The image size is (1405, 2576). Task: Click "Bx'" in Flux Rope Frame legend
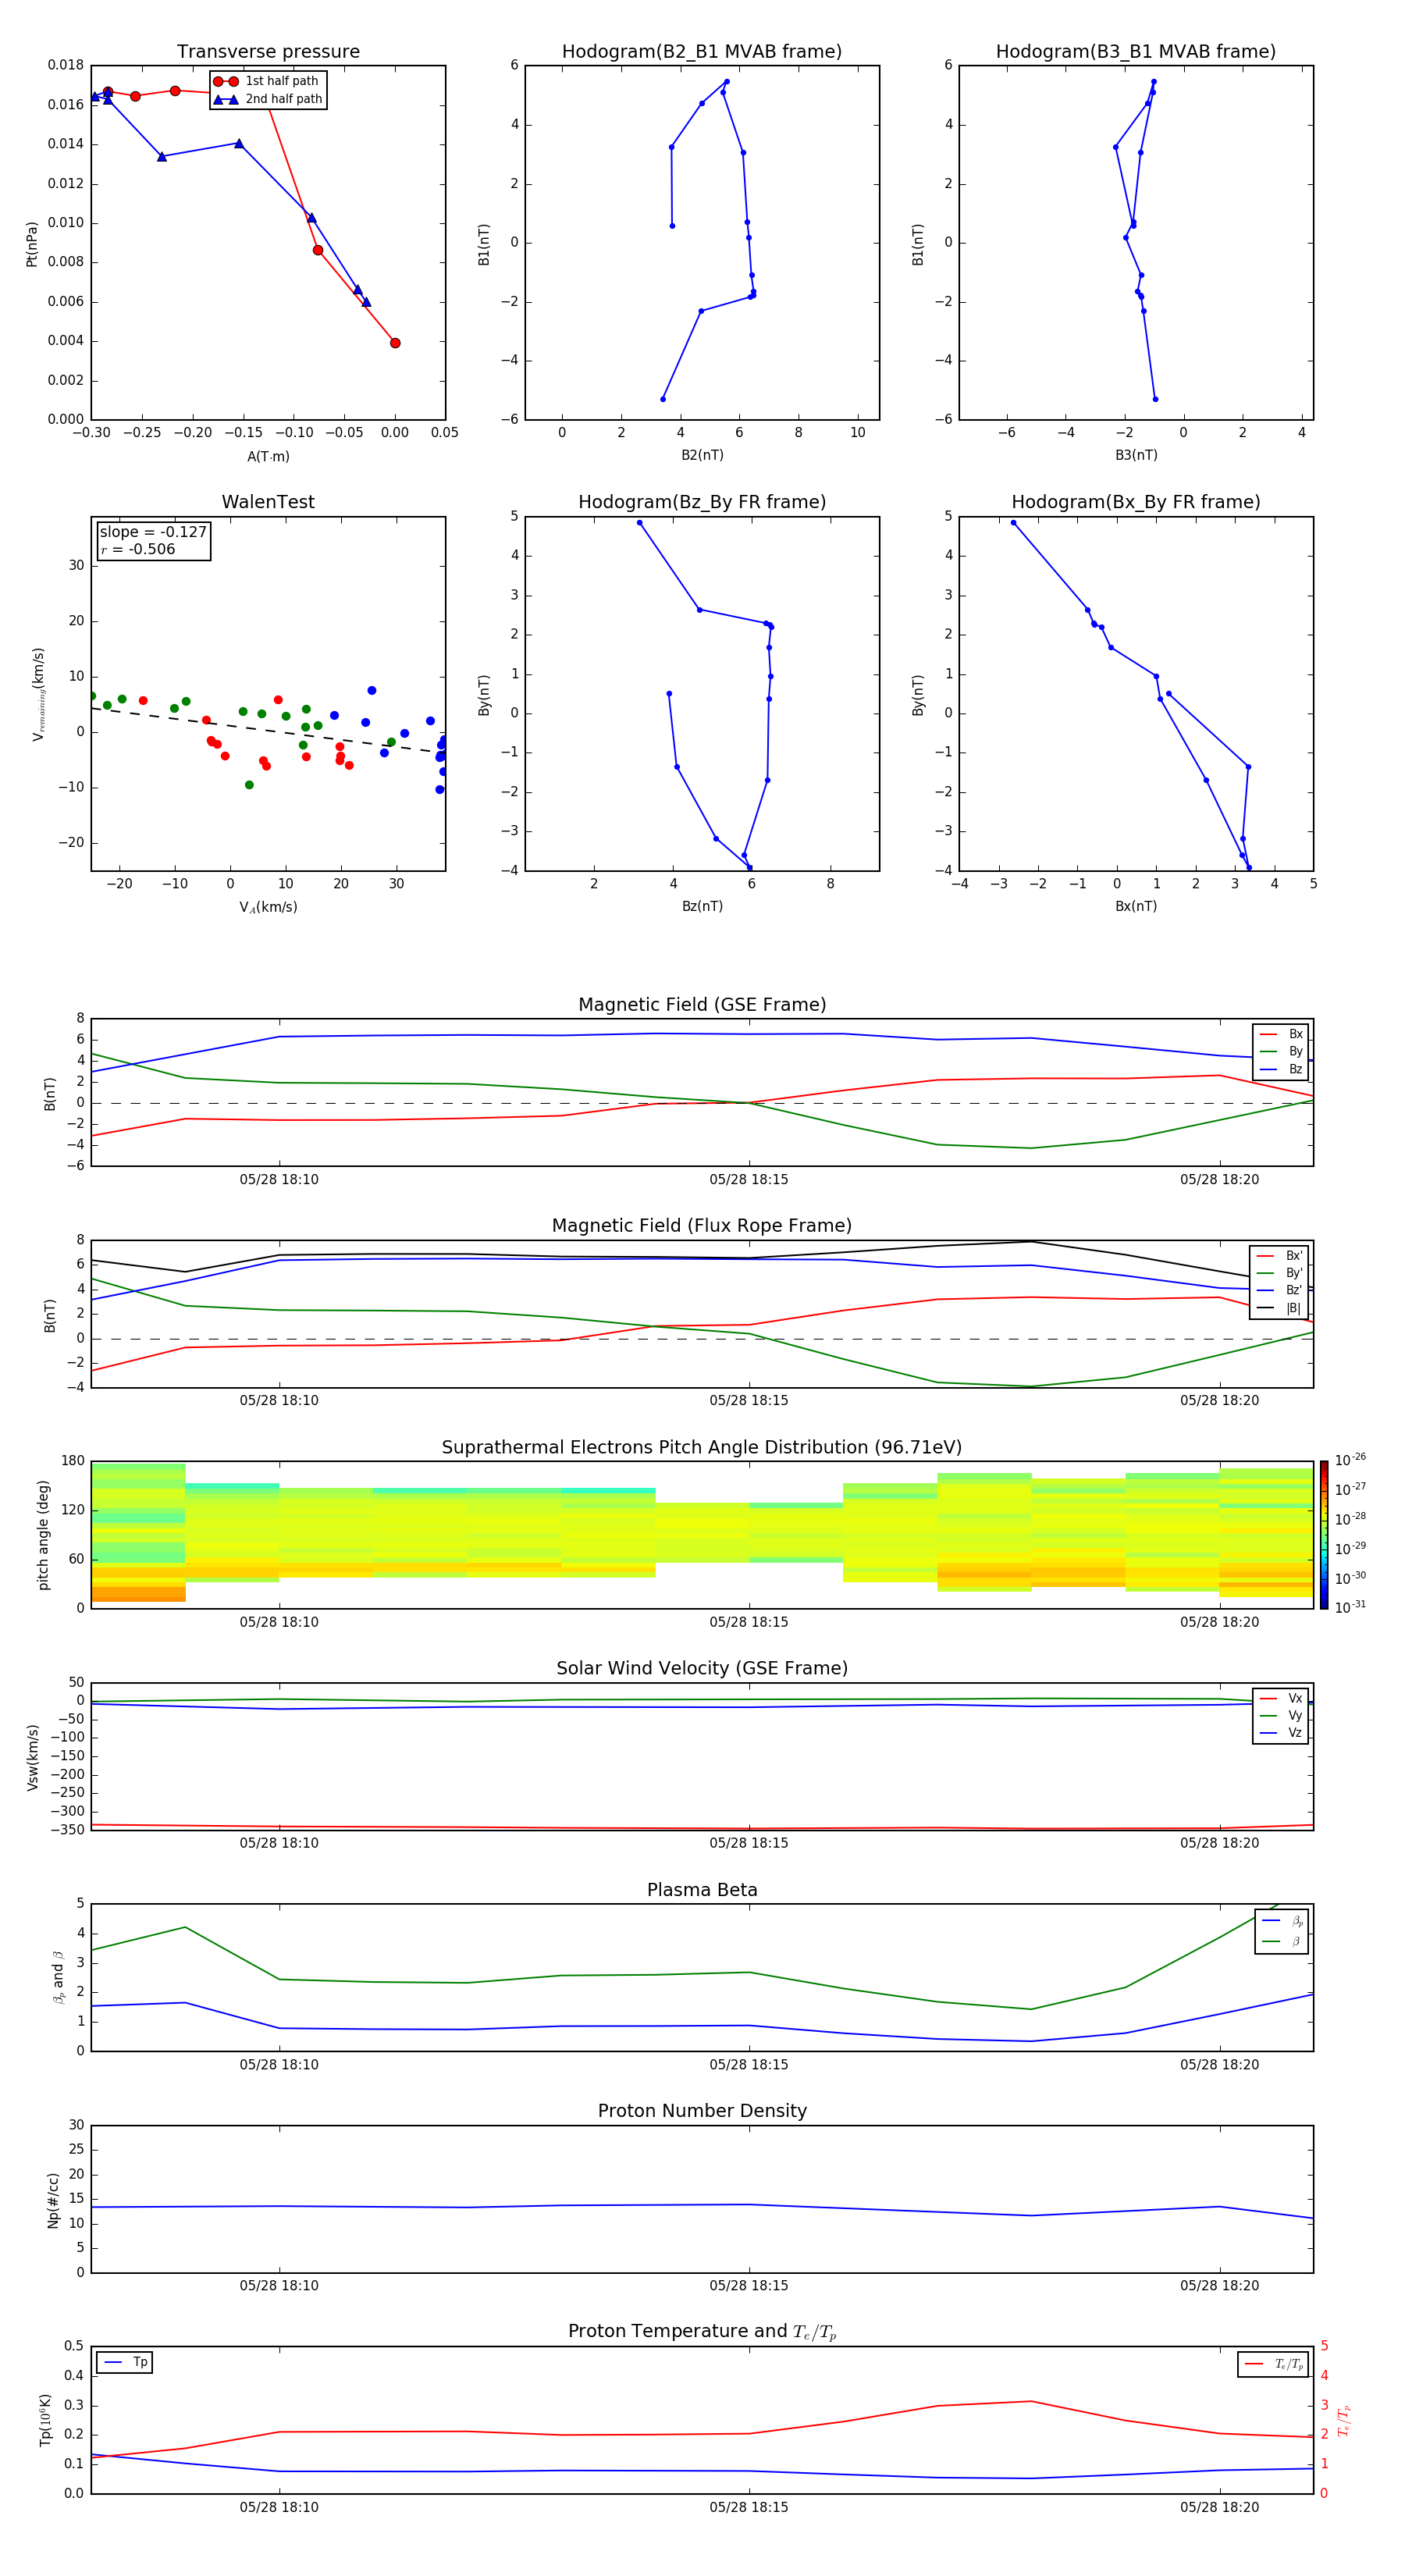(x=1294, y=1256)
